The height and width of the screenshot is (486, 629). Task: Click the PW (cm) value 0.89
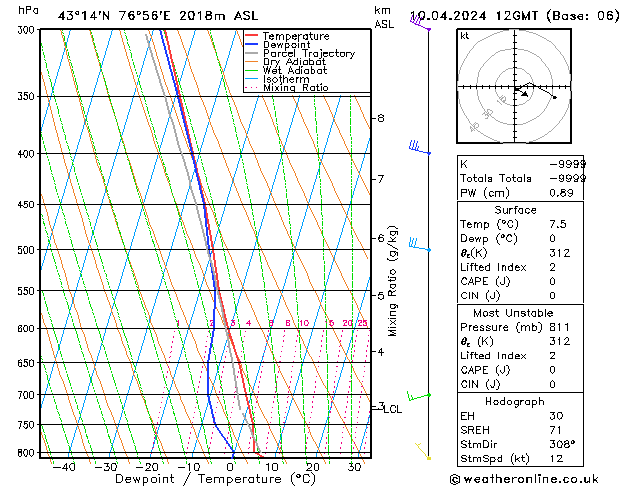(561, 193)
